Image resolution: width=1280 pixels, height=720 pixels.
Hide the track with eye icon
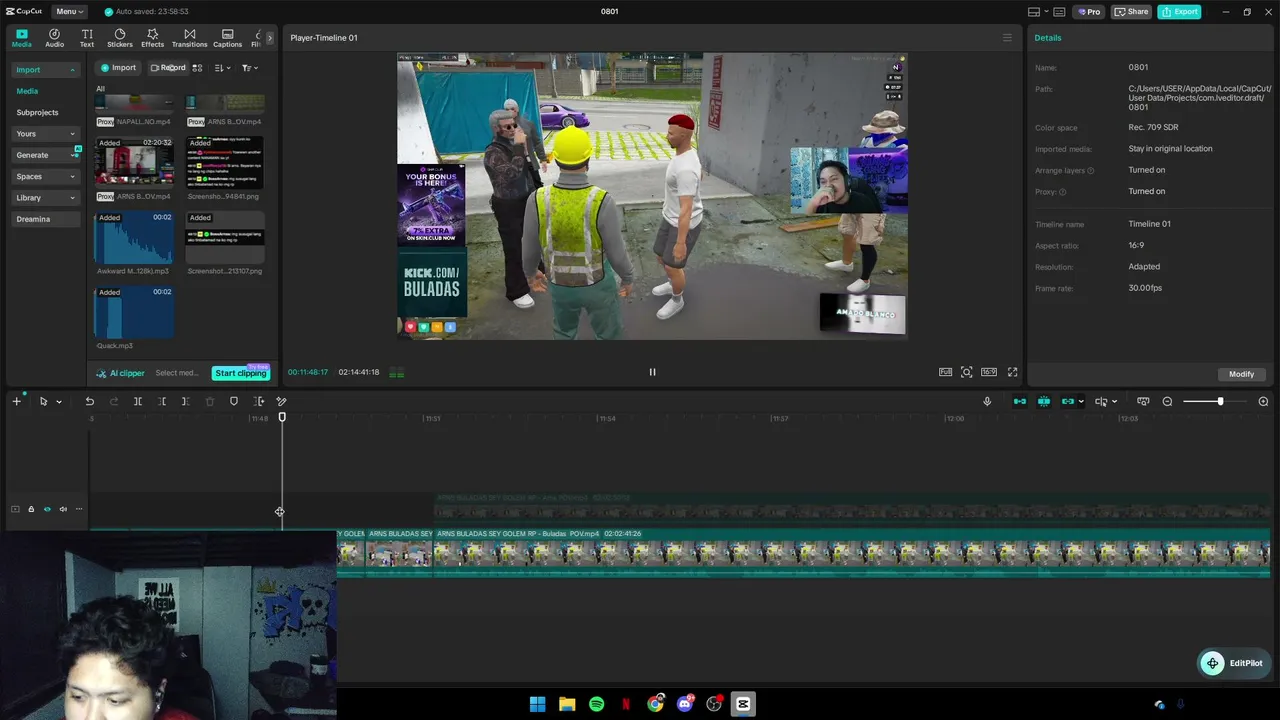point(47,509)
